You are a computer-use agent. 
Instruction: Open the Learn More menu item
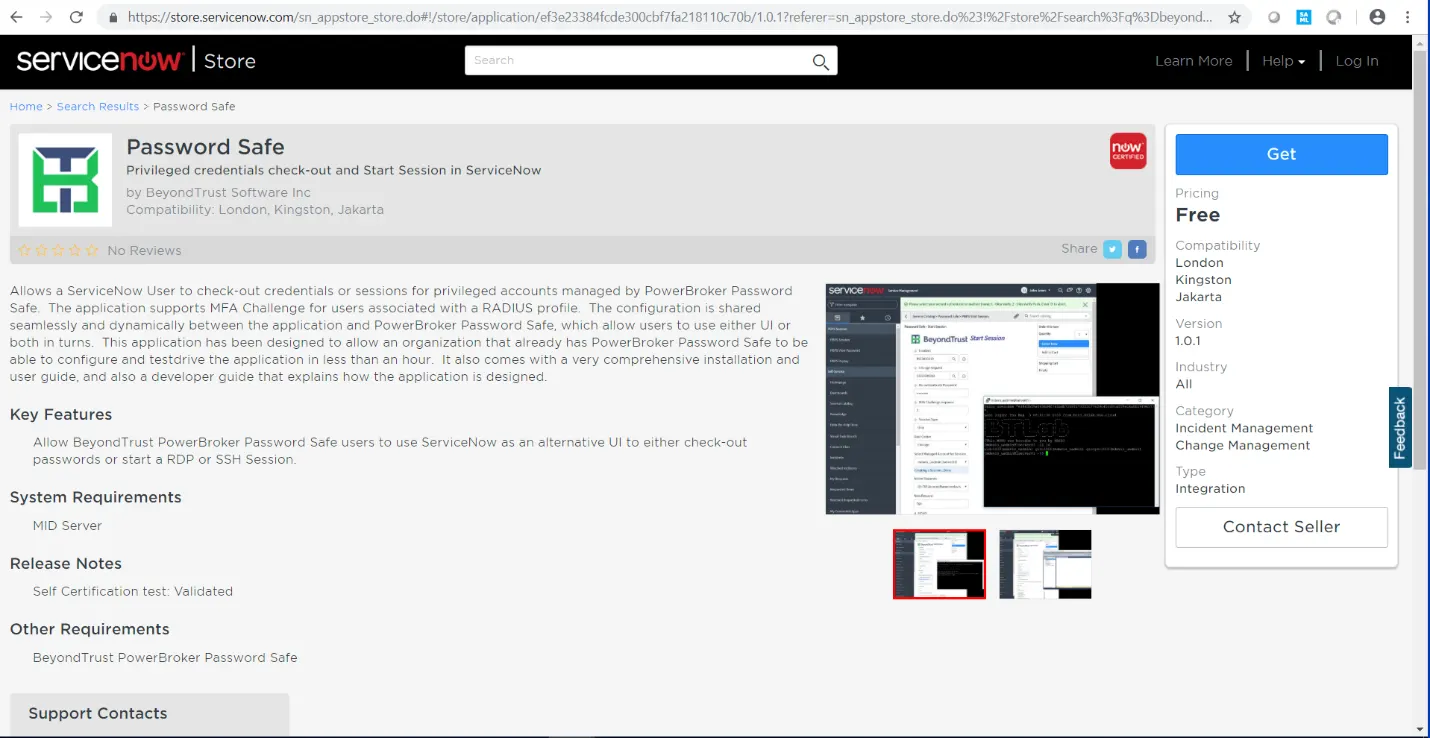[x=1193, y=61]
